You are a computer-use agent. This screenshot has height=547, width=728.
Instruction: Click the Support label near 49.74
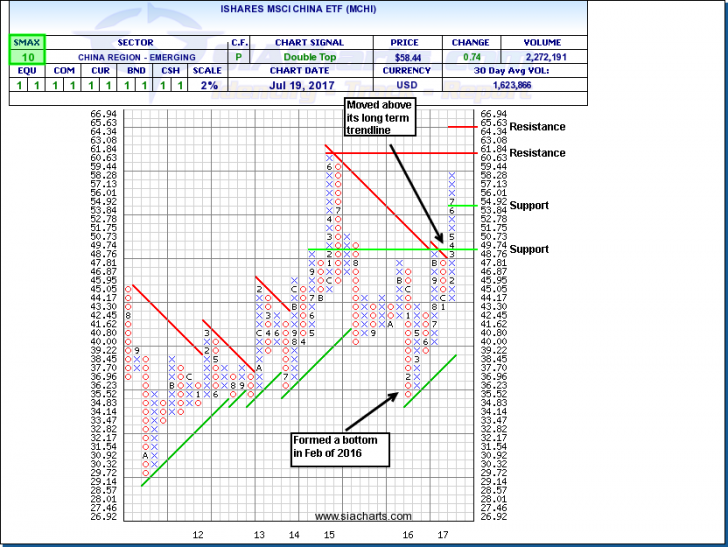529,249
